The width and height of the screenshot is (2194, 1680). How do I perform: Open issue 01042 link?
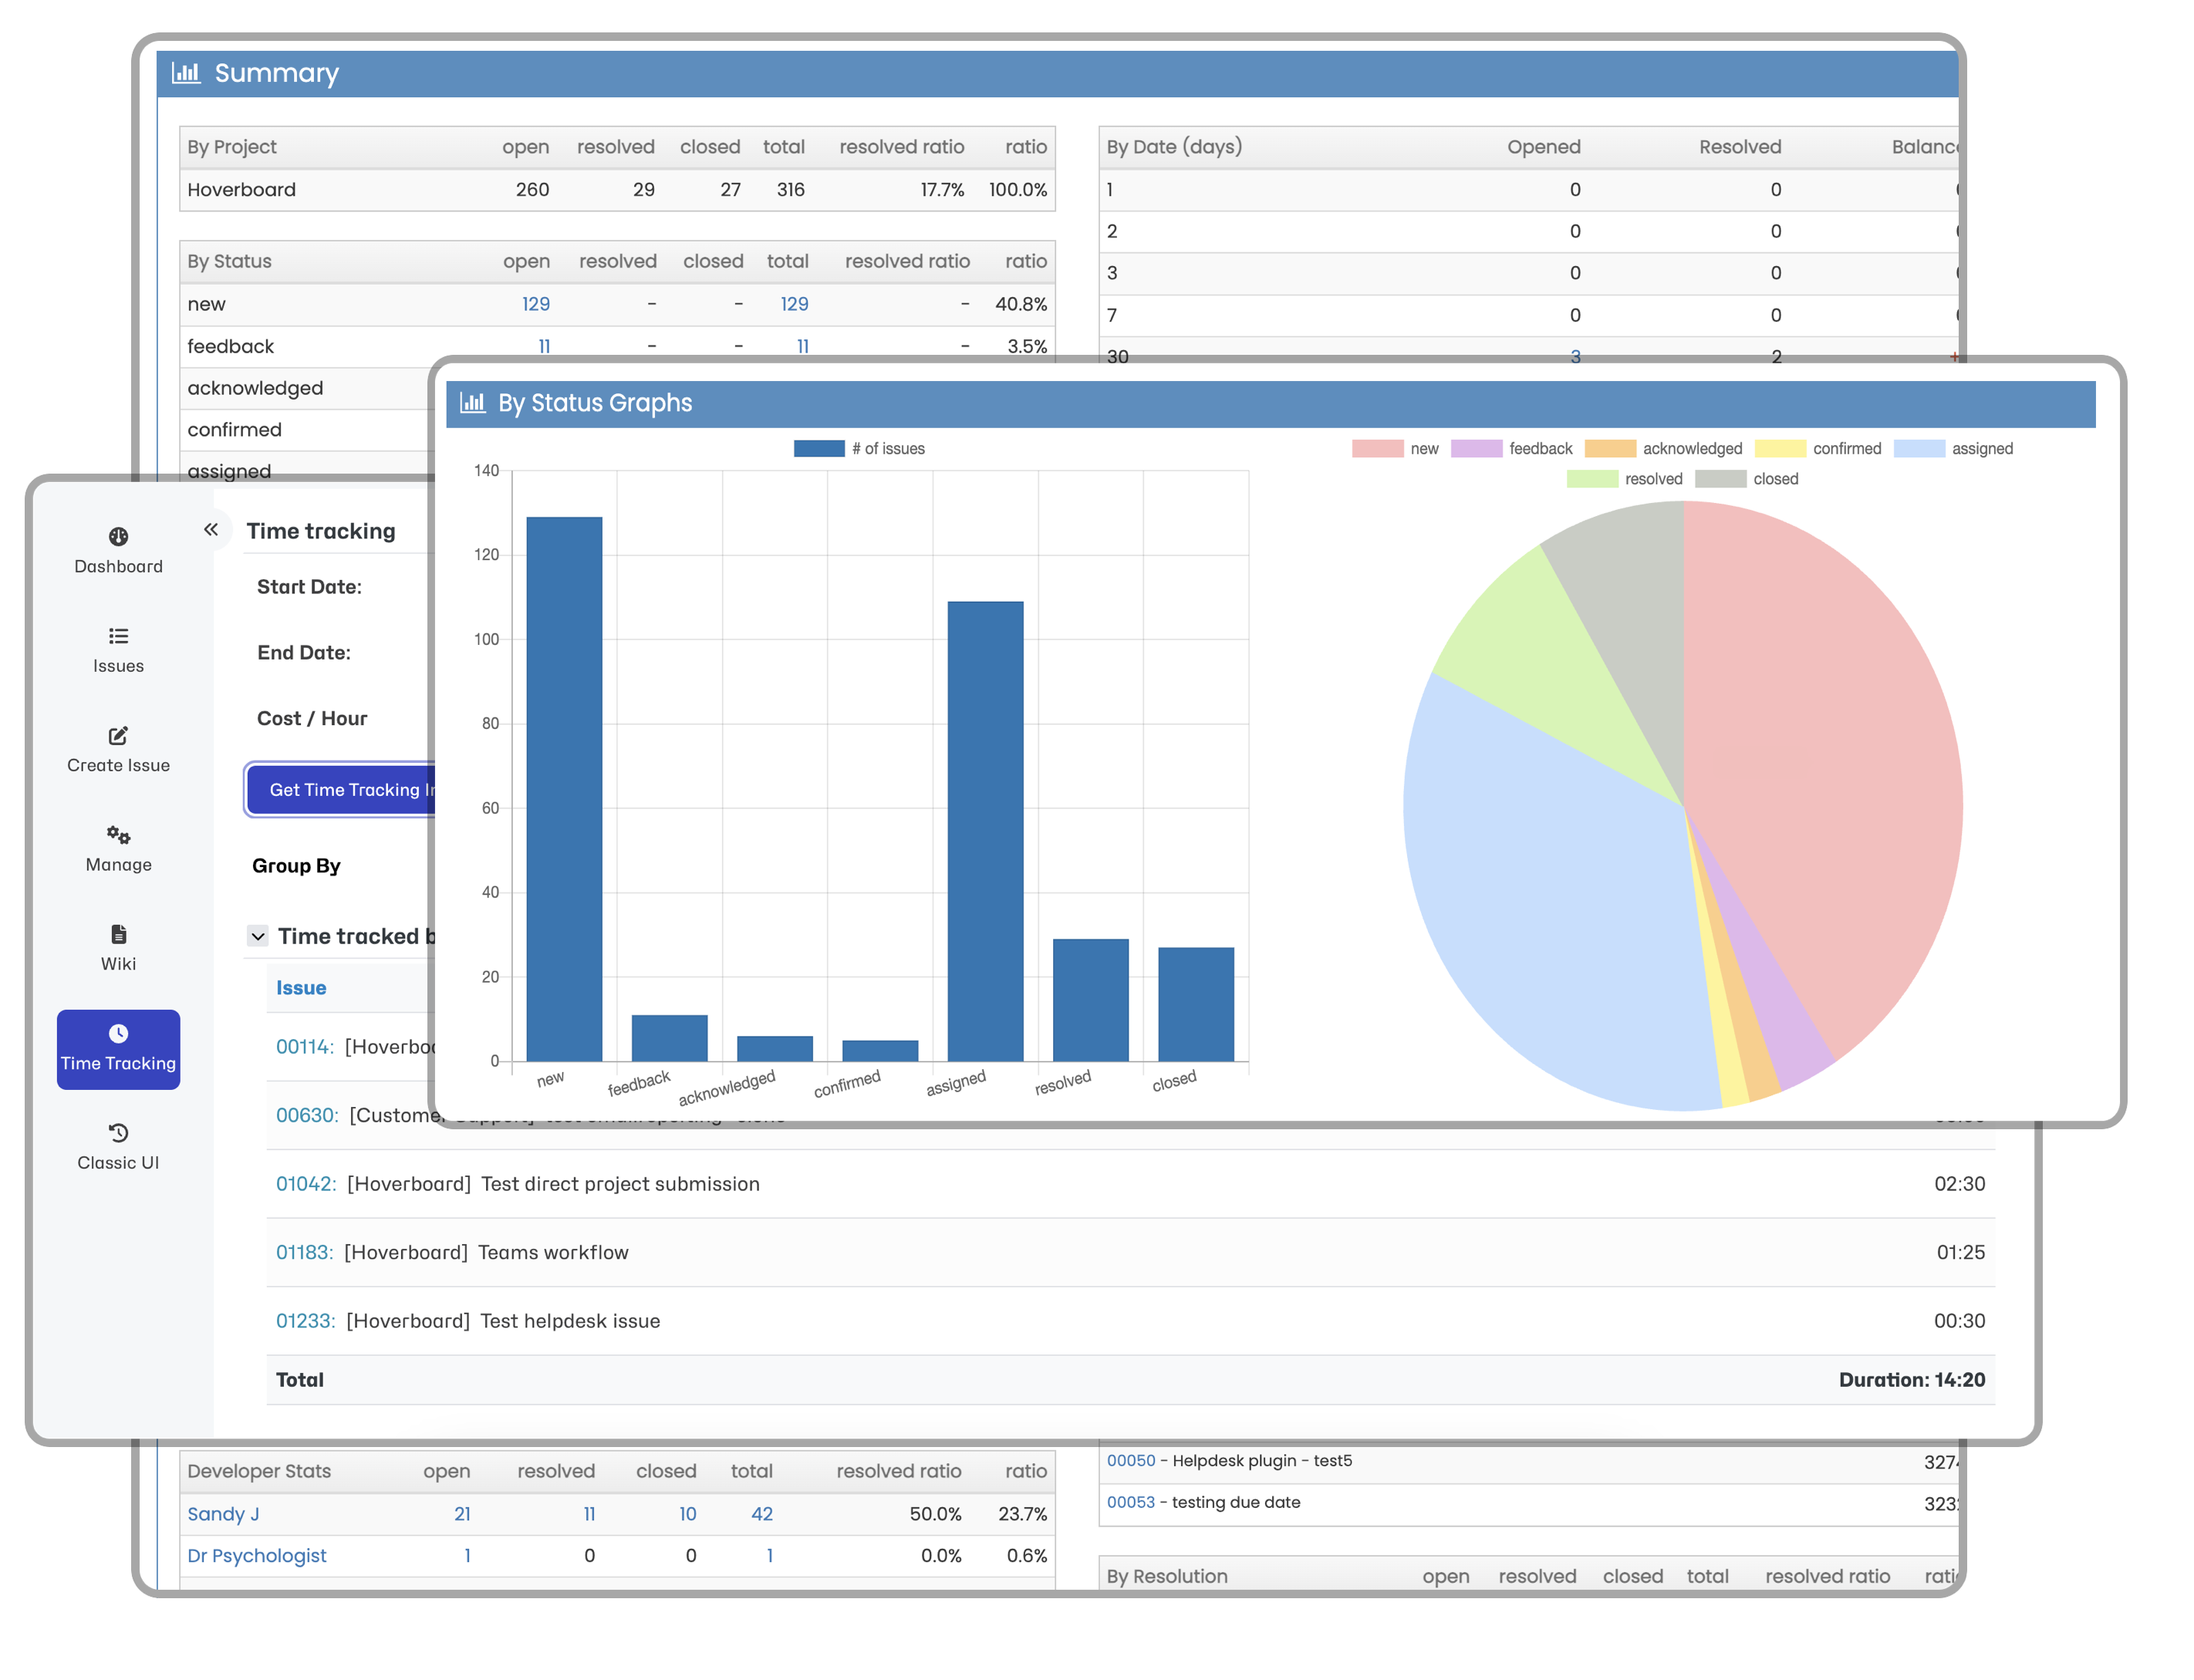tap(305, 1184)
